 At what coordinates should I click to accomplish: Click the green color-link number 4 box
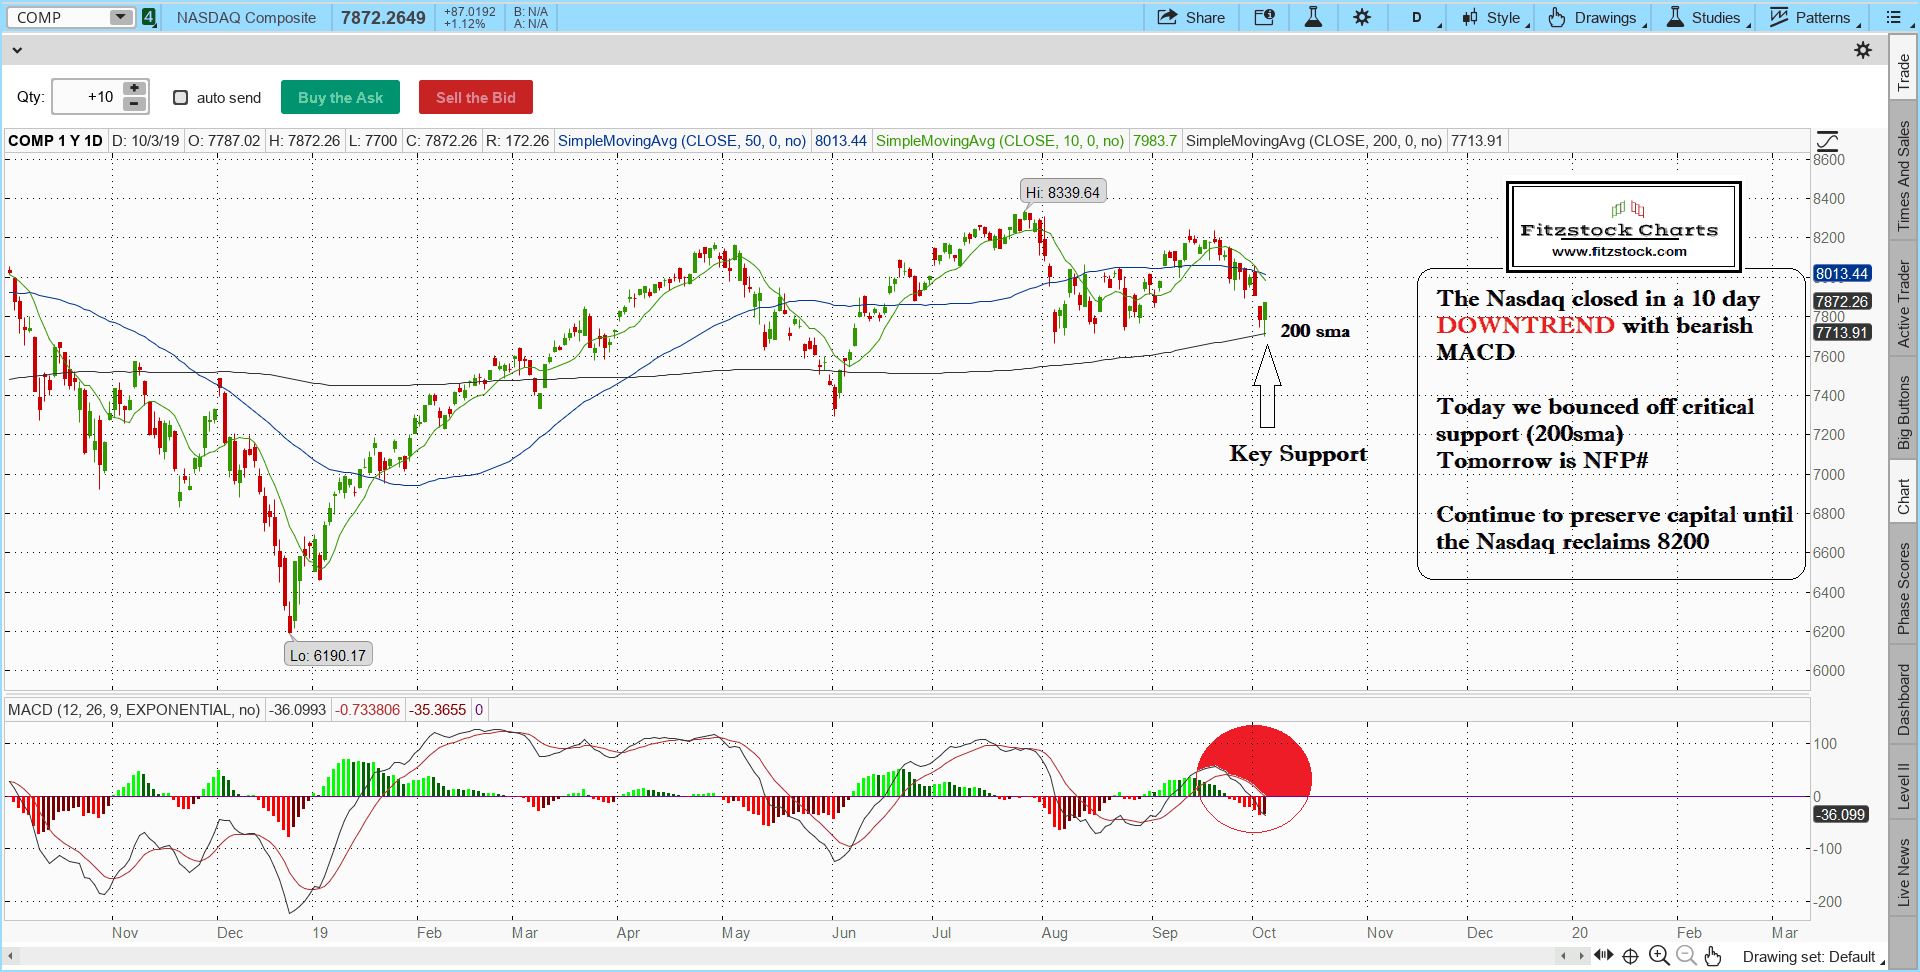pyautogui.click(x=149, y=17)
